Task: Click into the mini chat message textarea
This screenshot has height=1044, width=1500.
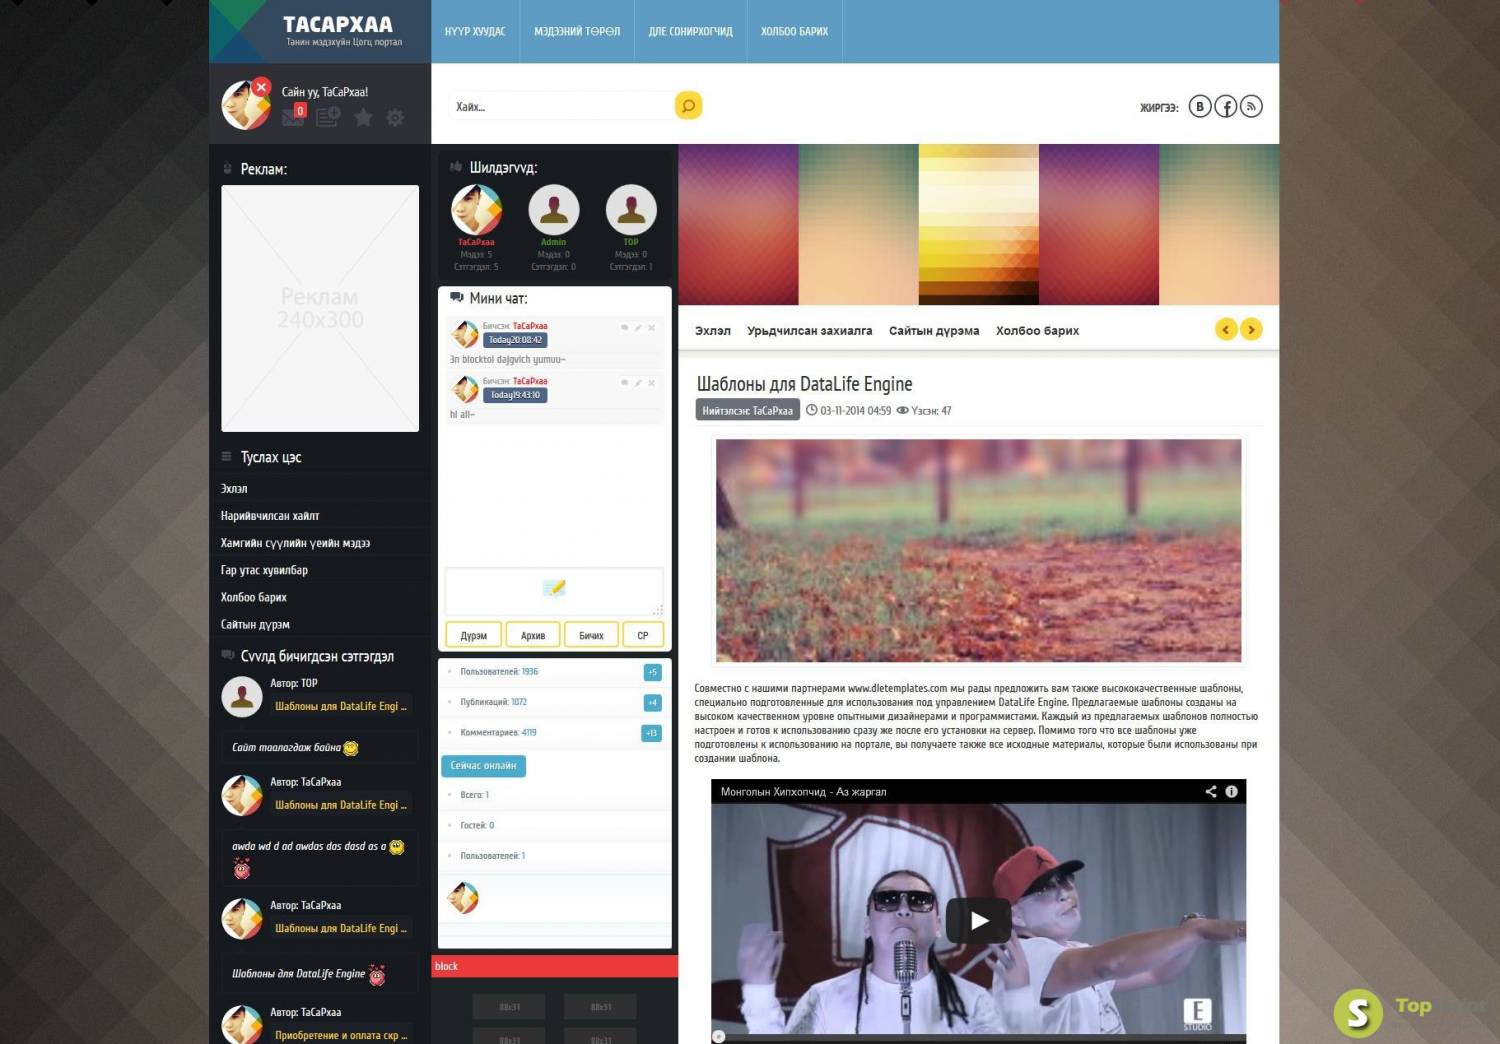Action: click(554, 591)
